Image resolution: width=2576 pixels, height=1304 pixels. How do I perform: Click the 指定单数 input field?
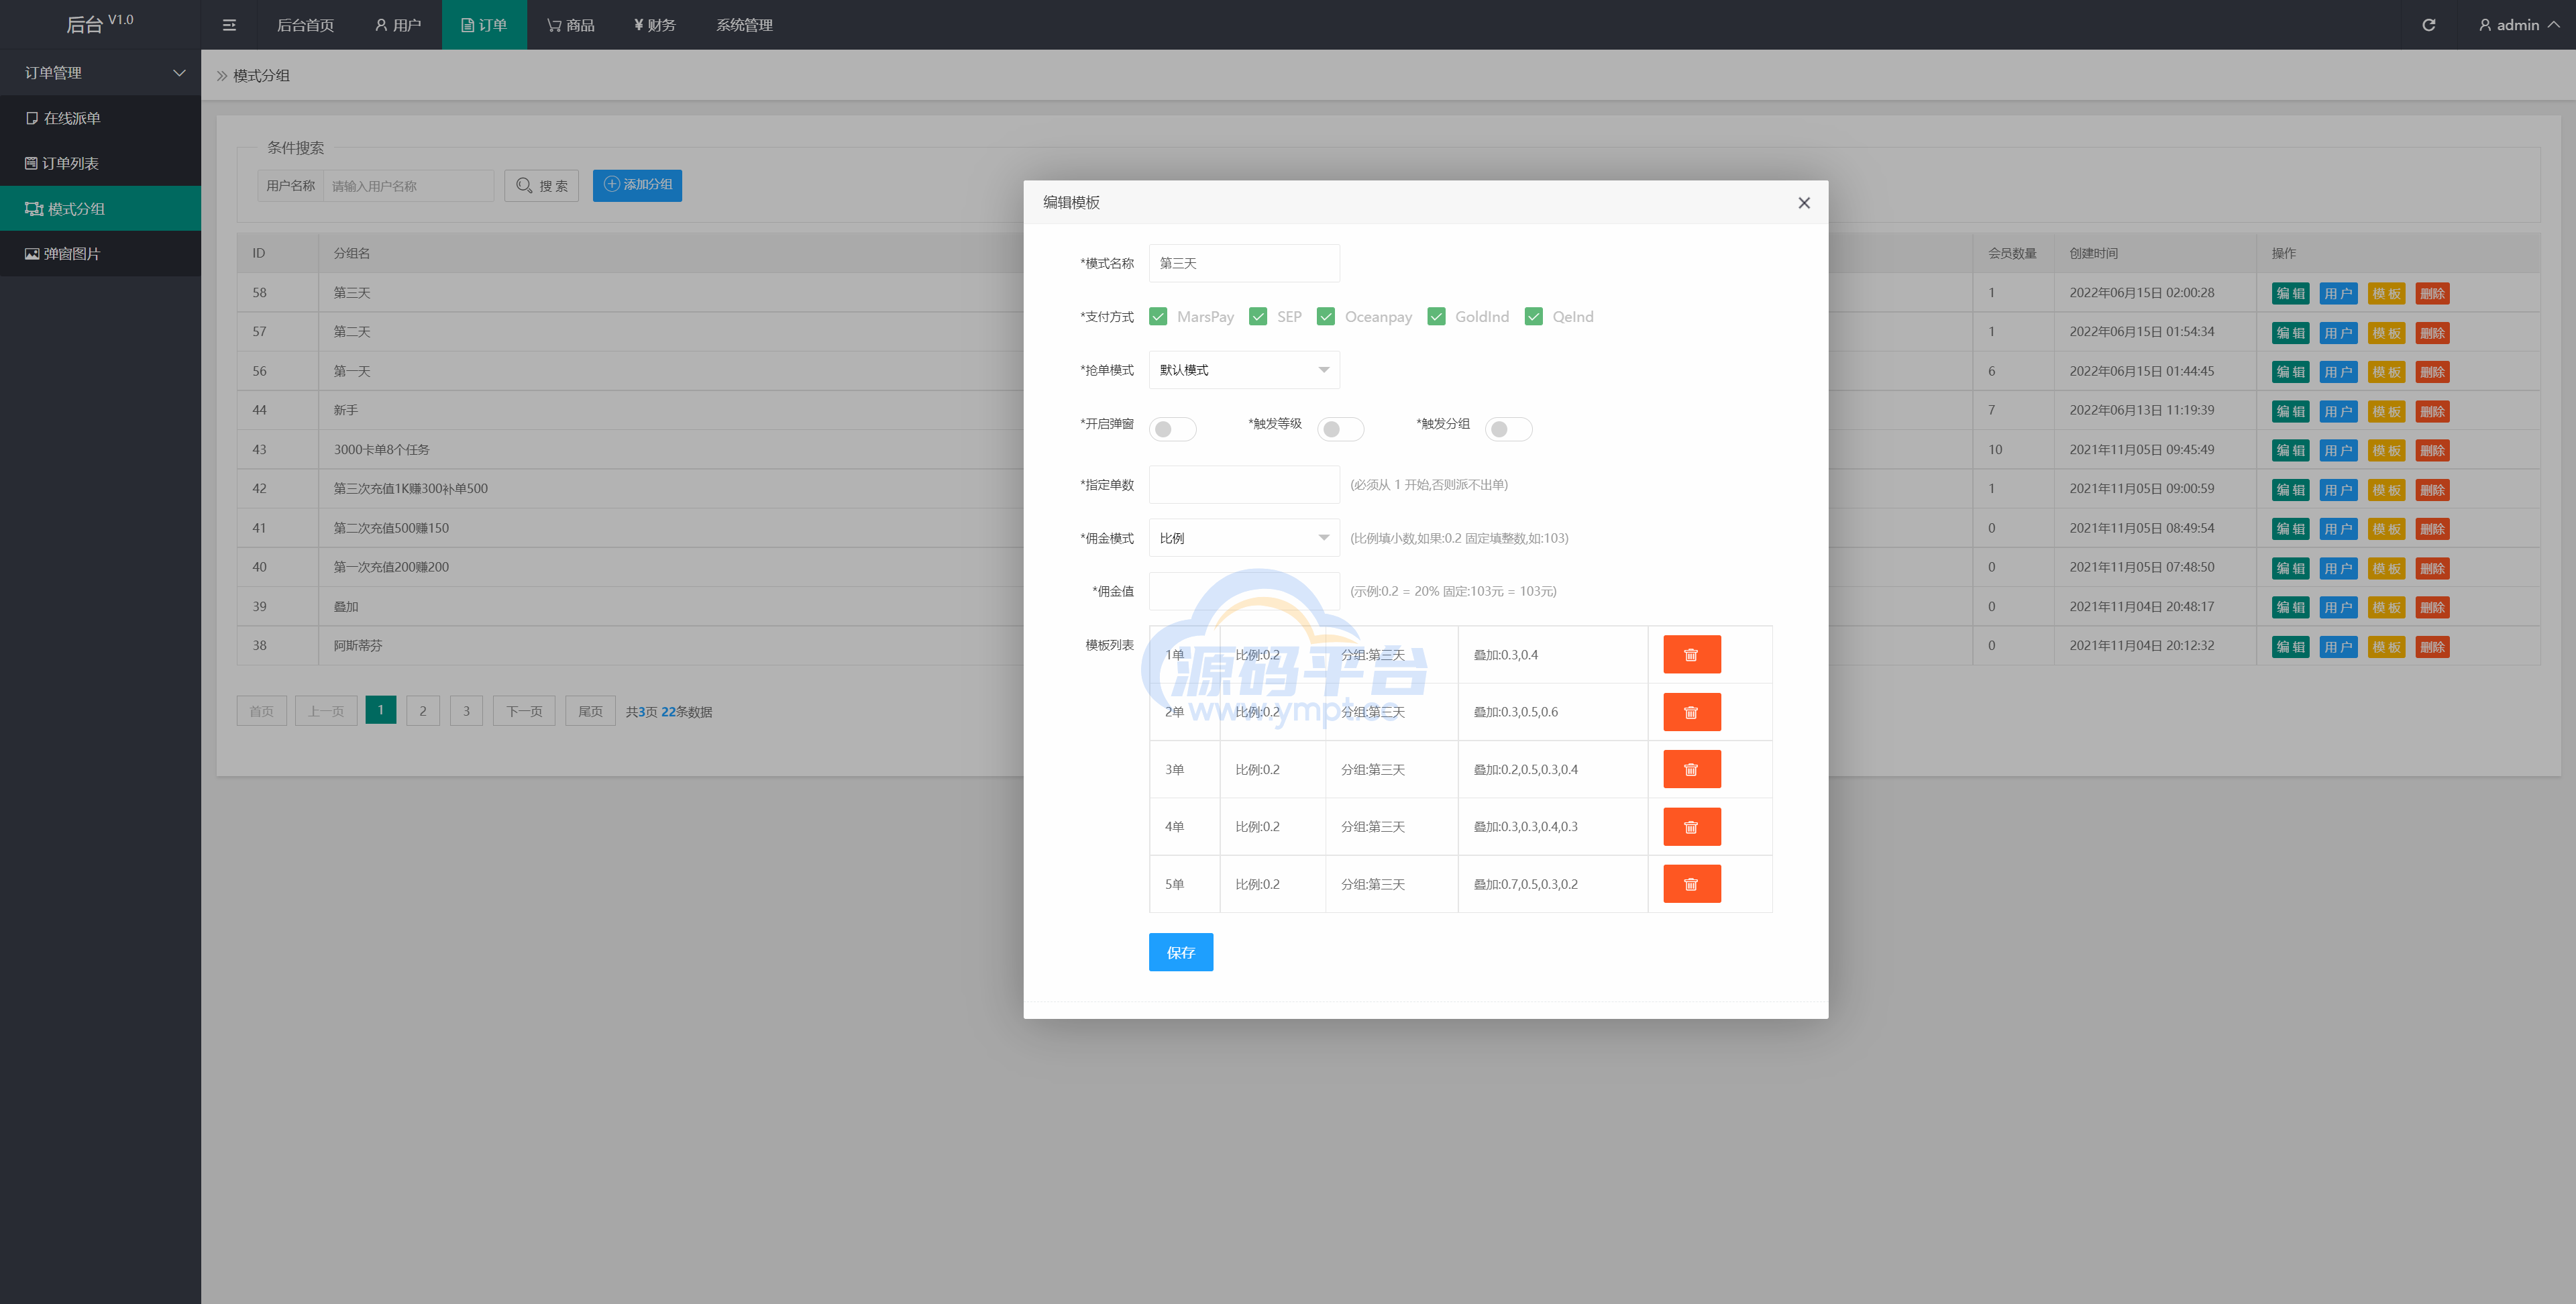click(1244, 485)
